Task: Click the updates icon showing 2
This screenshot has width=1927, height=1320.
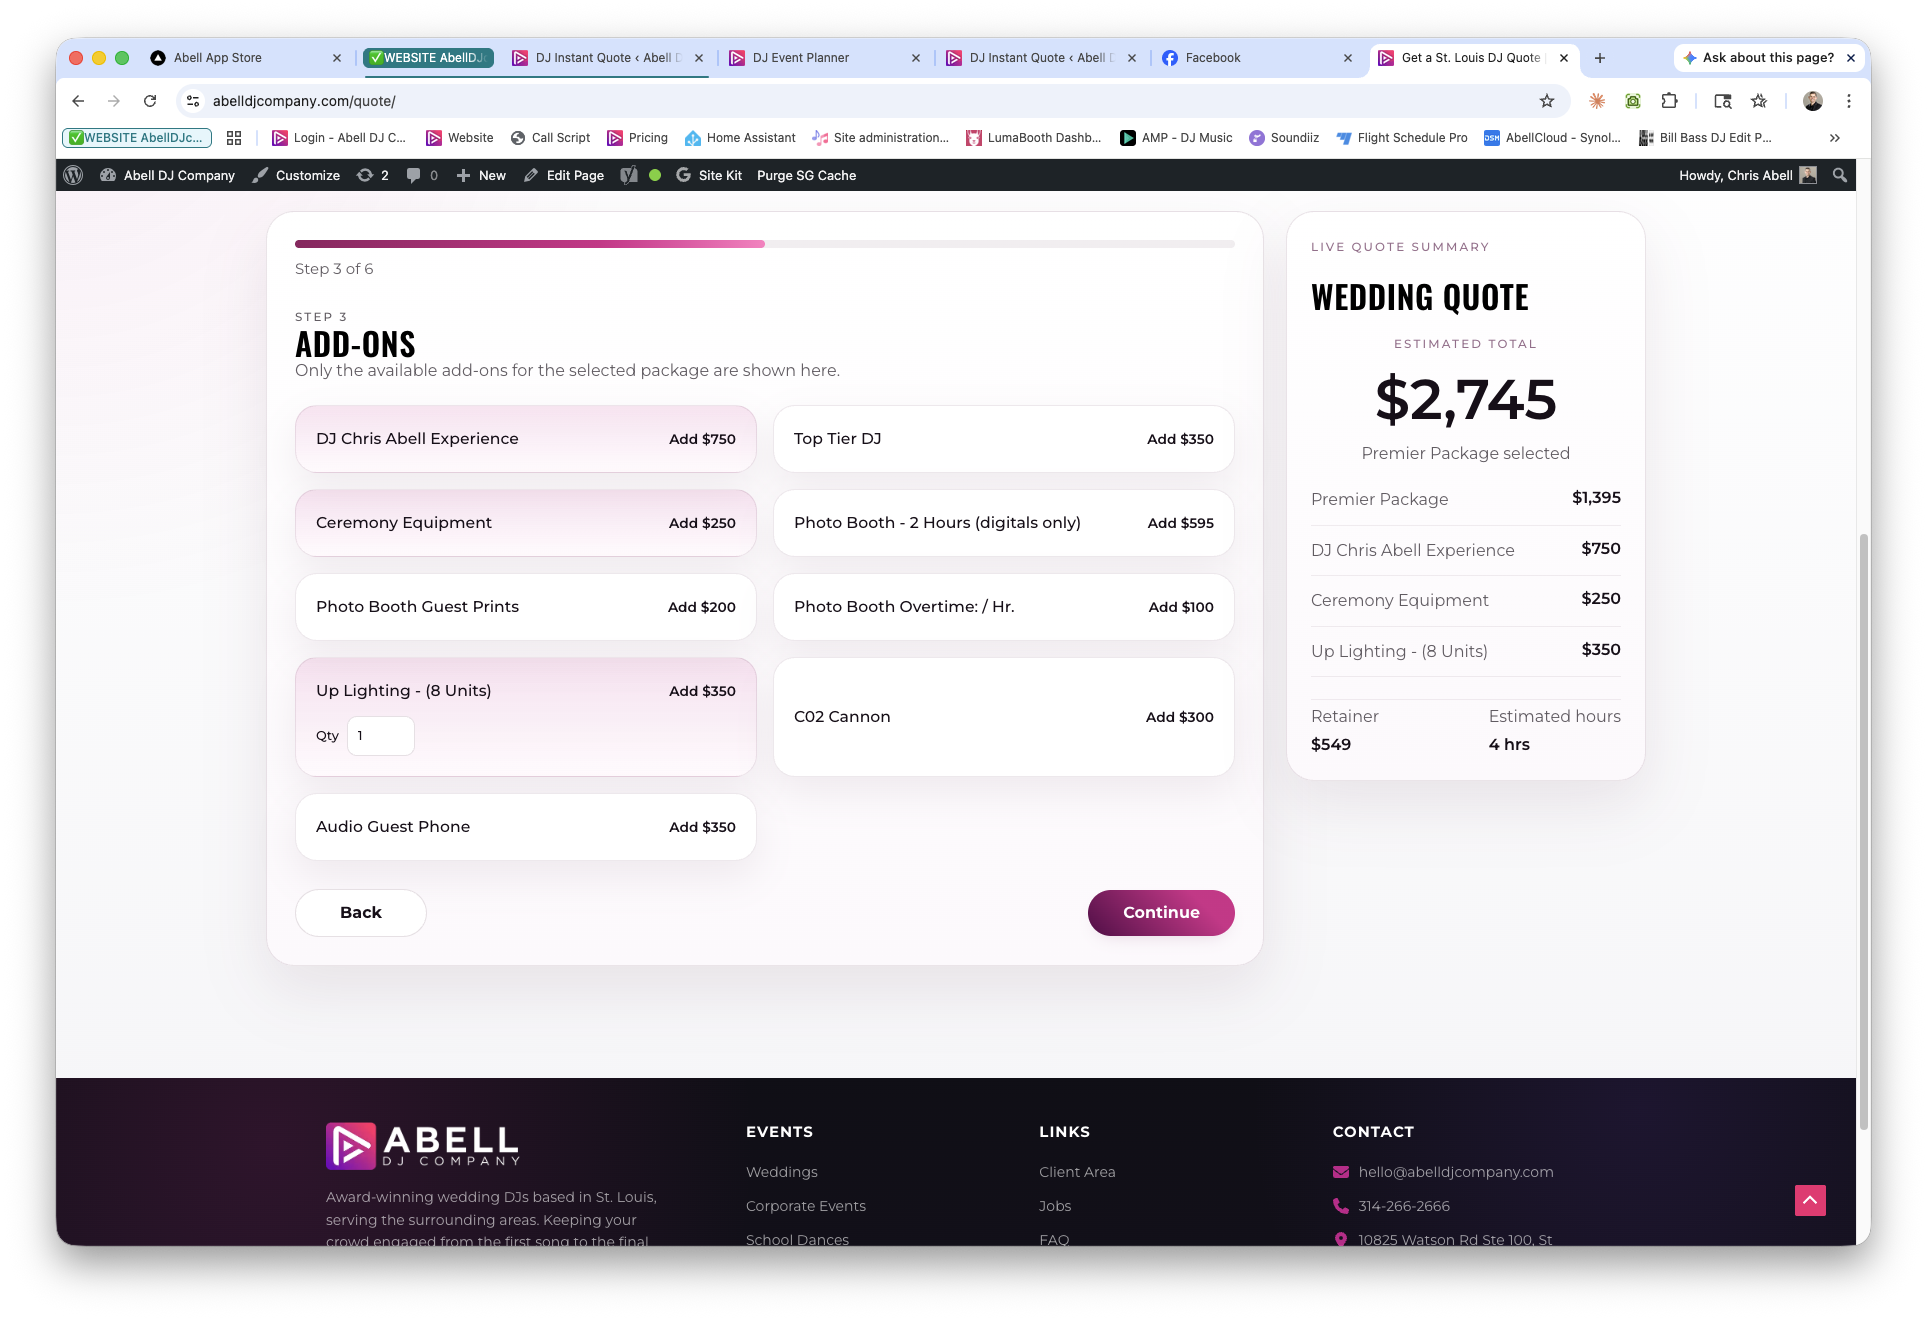Action: (x=373, y=175)
